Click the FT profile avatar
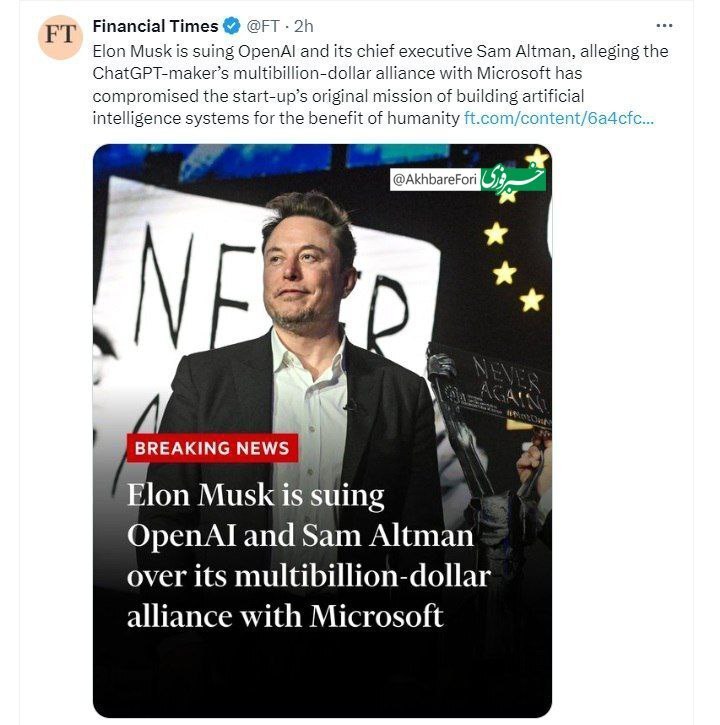 tap(59, 39)
